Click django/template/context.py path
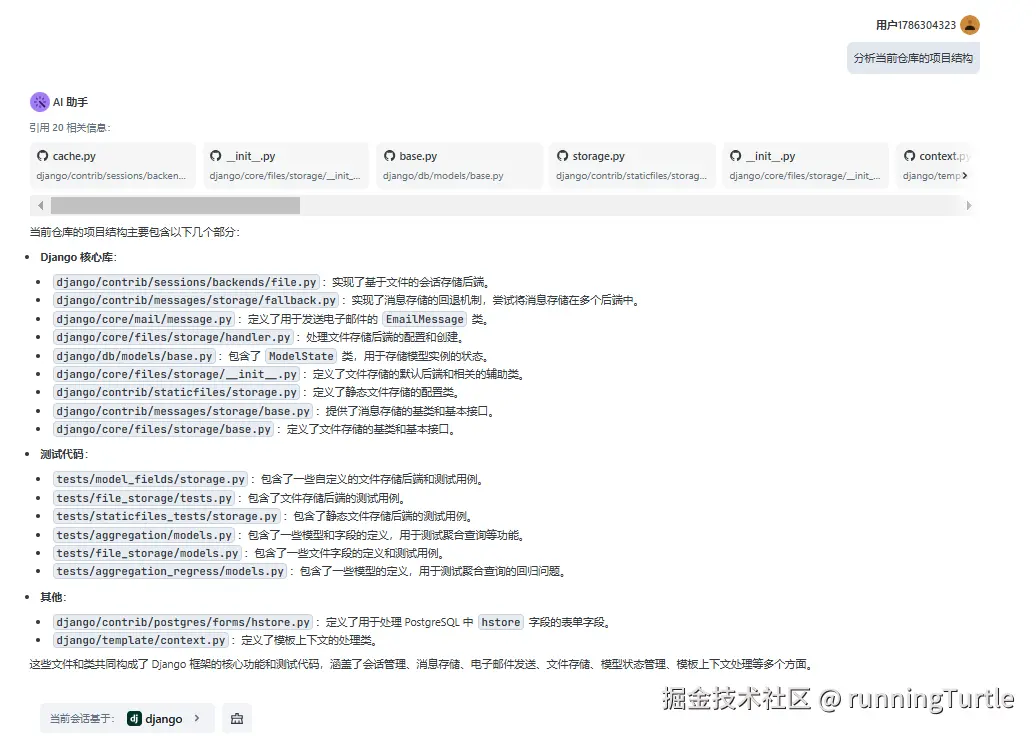Viewport: 1036px width, 736px height. (141, 640)
